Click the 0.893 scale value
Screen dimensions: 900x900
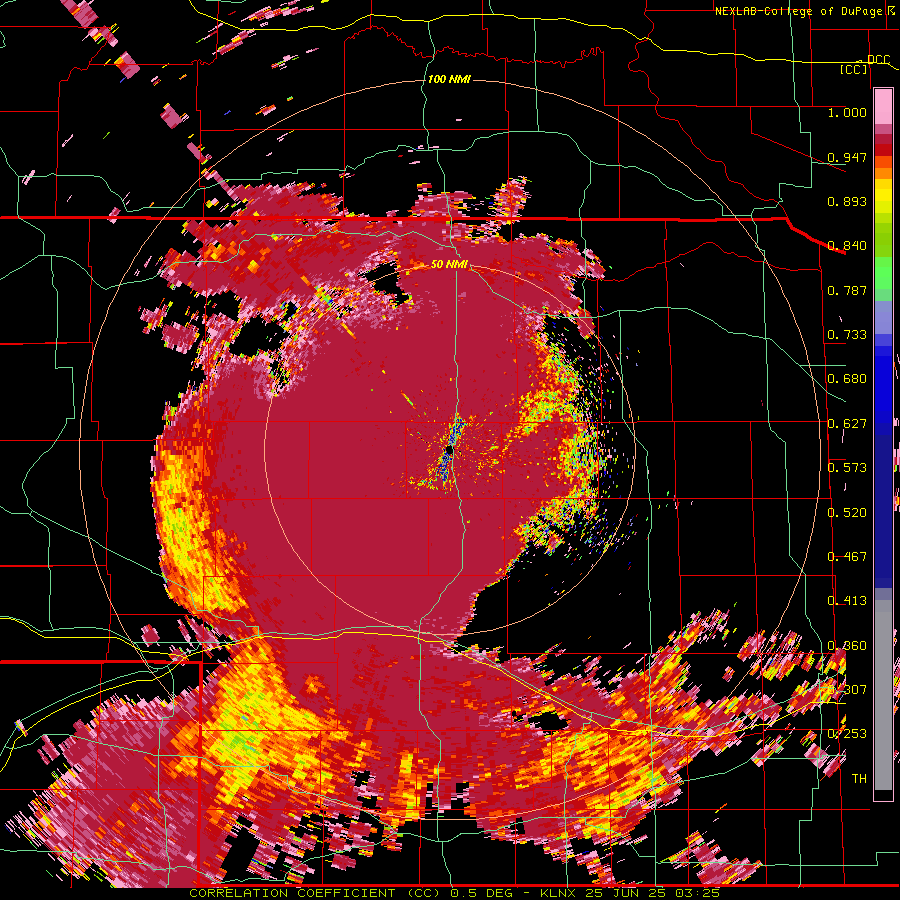point(847,201)
